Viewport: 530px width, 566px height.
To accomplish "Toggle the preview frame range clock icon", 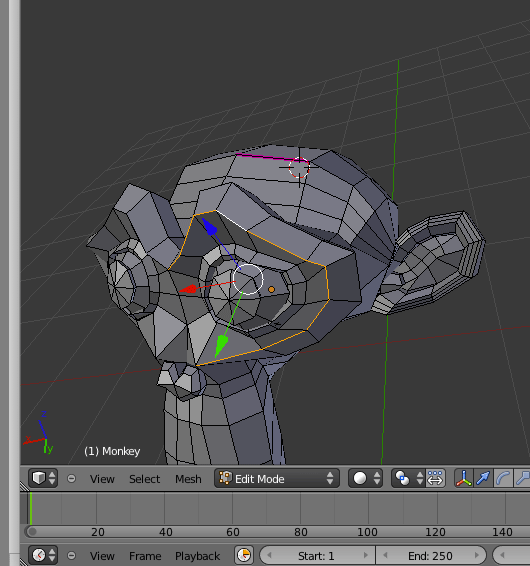I will click(x=244, y=555).
